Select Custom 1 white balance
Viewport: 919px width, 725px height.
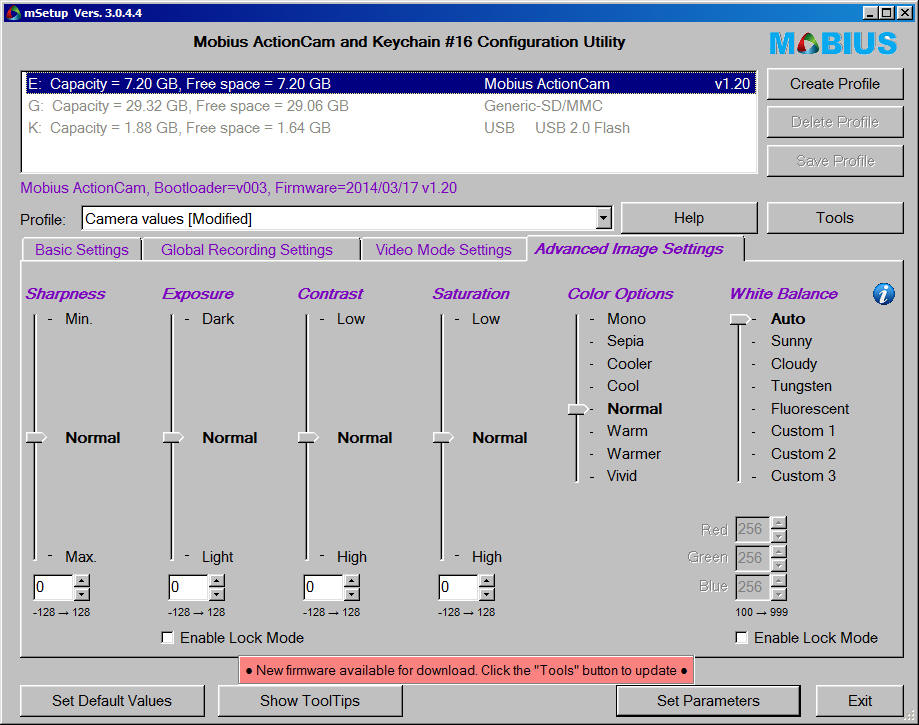tap(803, 431)
